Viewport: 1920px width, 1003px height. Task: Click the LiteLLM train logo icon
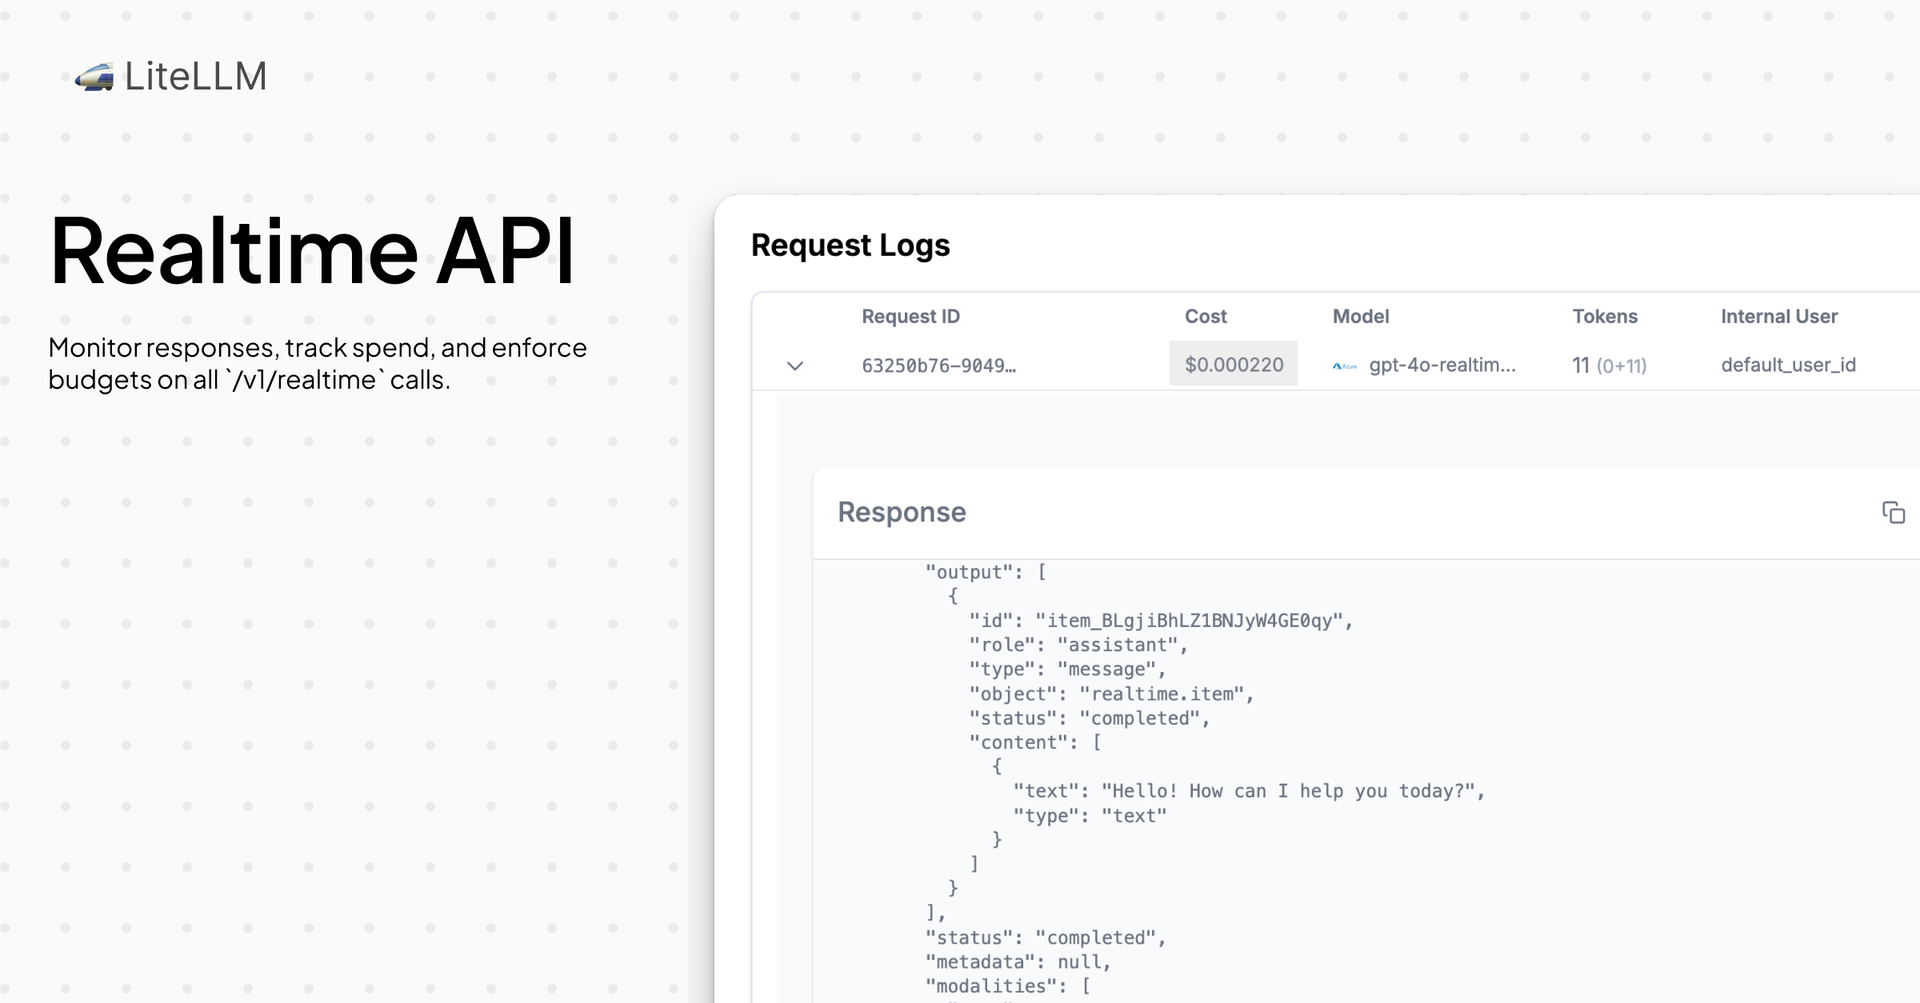pyautogui.click(x=94, y=77)
